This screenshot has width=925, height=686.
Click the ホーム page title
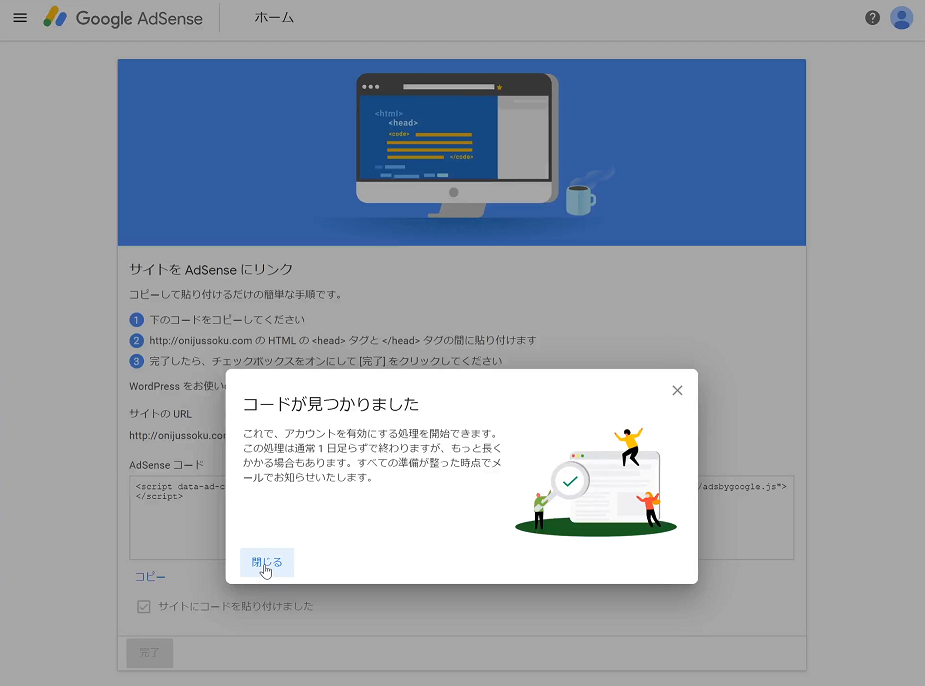click(274, 18)
